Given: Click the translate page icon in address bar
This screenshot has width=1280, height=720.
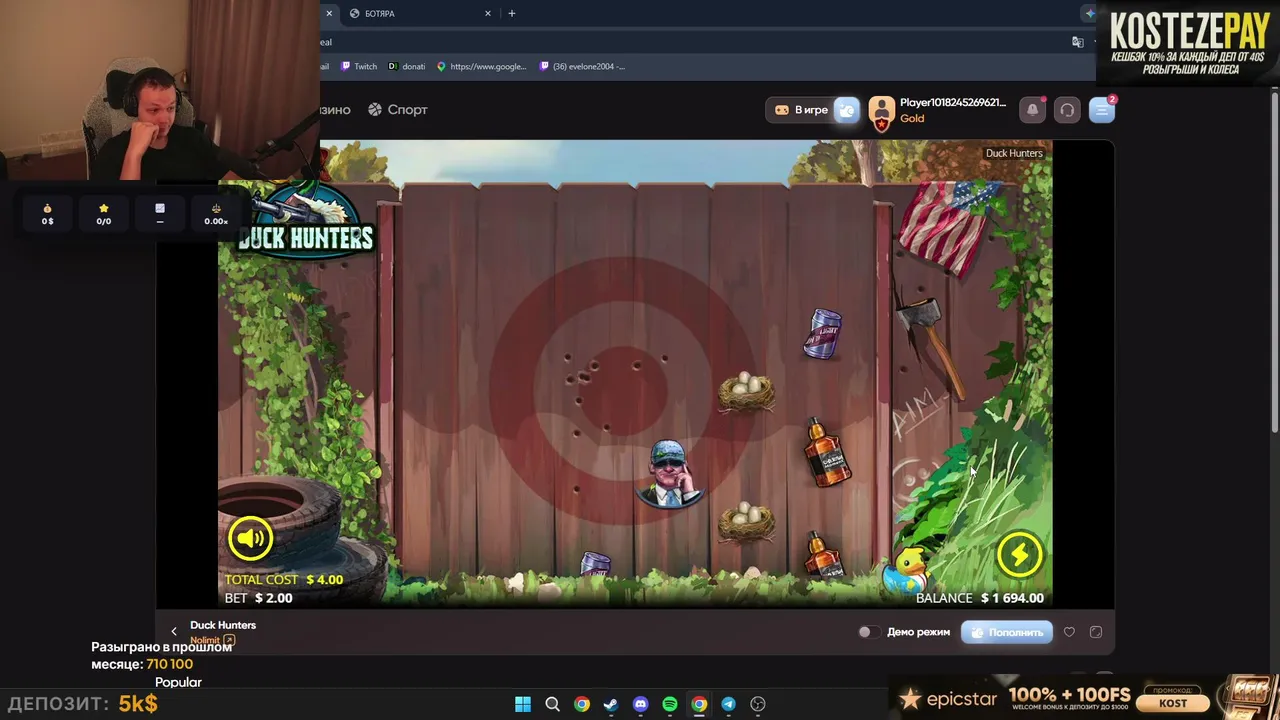Looking at the screenshot, I should point(1077,42).
